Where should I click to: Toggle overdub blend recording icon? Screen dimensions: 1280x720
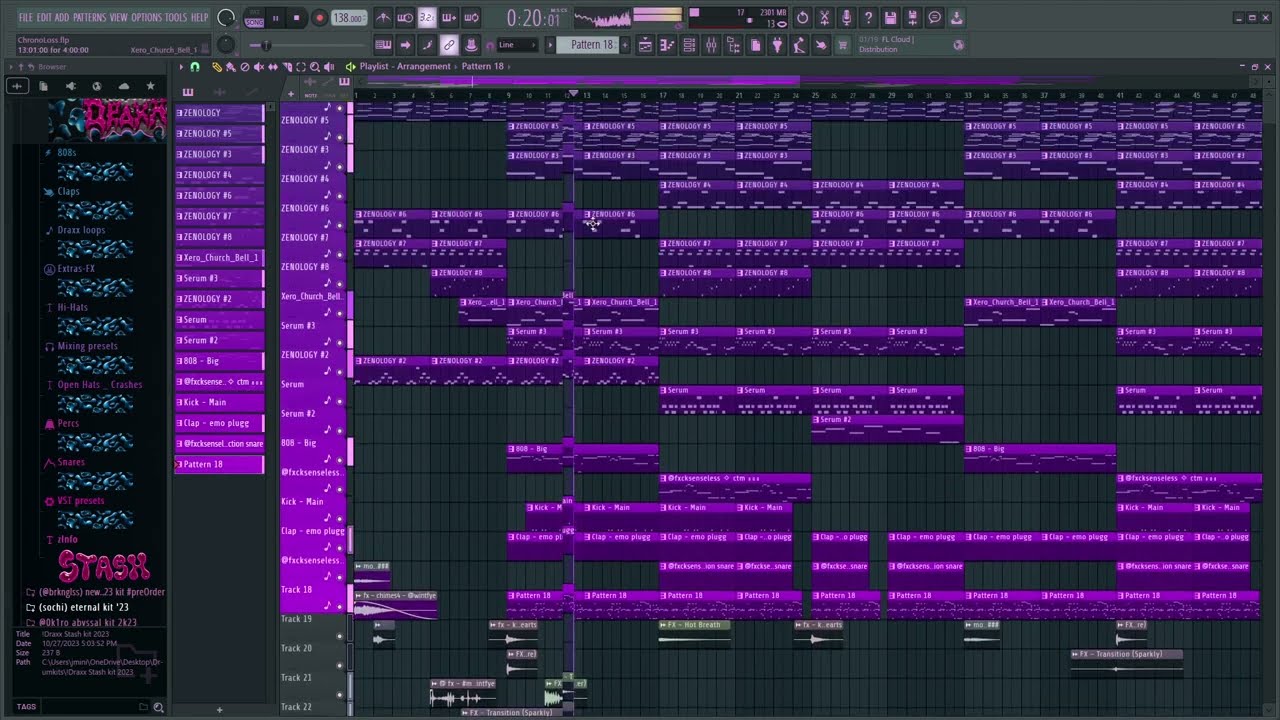(449, 18)
